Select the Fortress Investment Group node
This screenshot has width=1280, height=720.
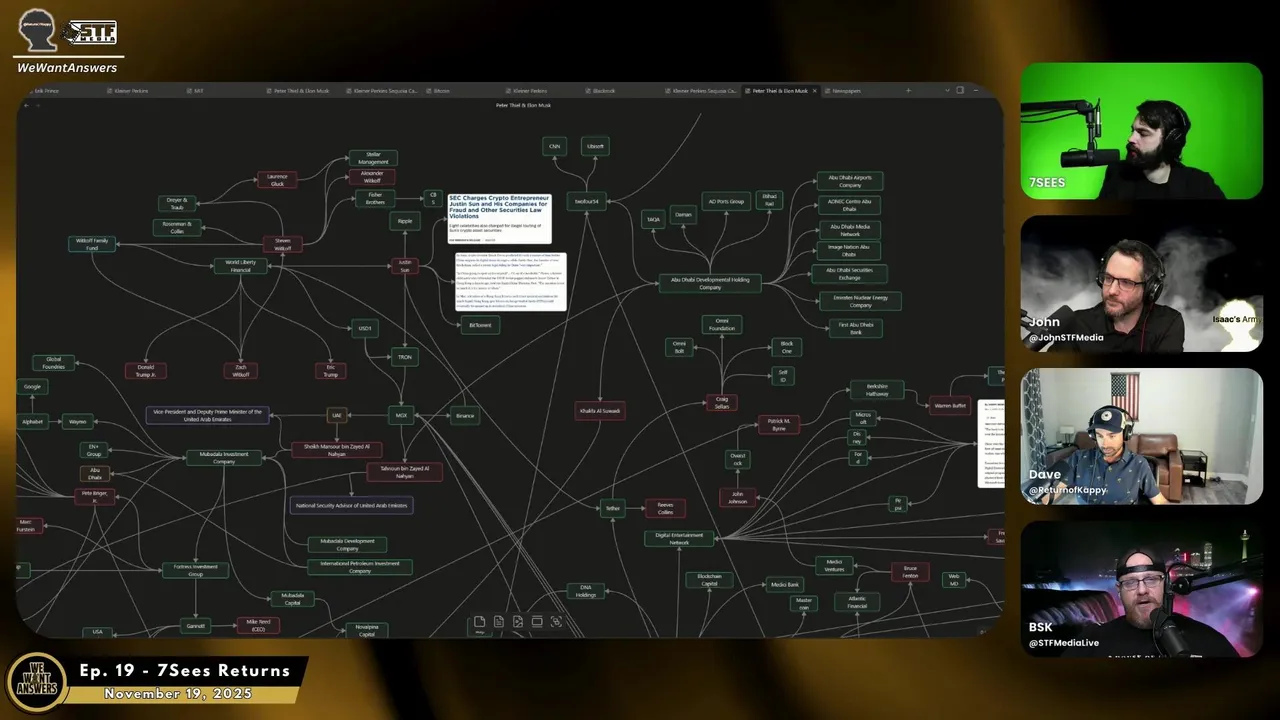pyautogui.click(x=196, y=571)
